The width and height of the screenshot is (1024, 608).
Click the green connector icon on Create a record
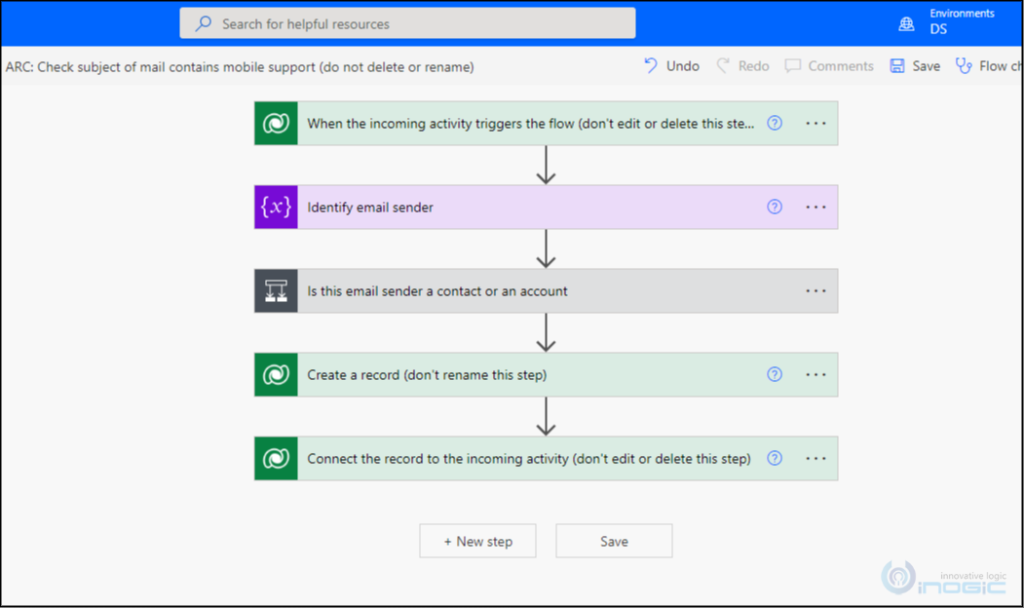[274, 374]
